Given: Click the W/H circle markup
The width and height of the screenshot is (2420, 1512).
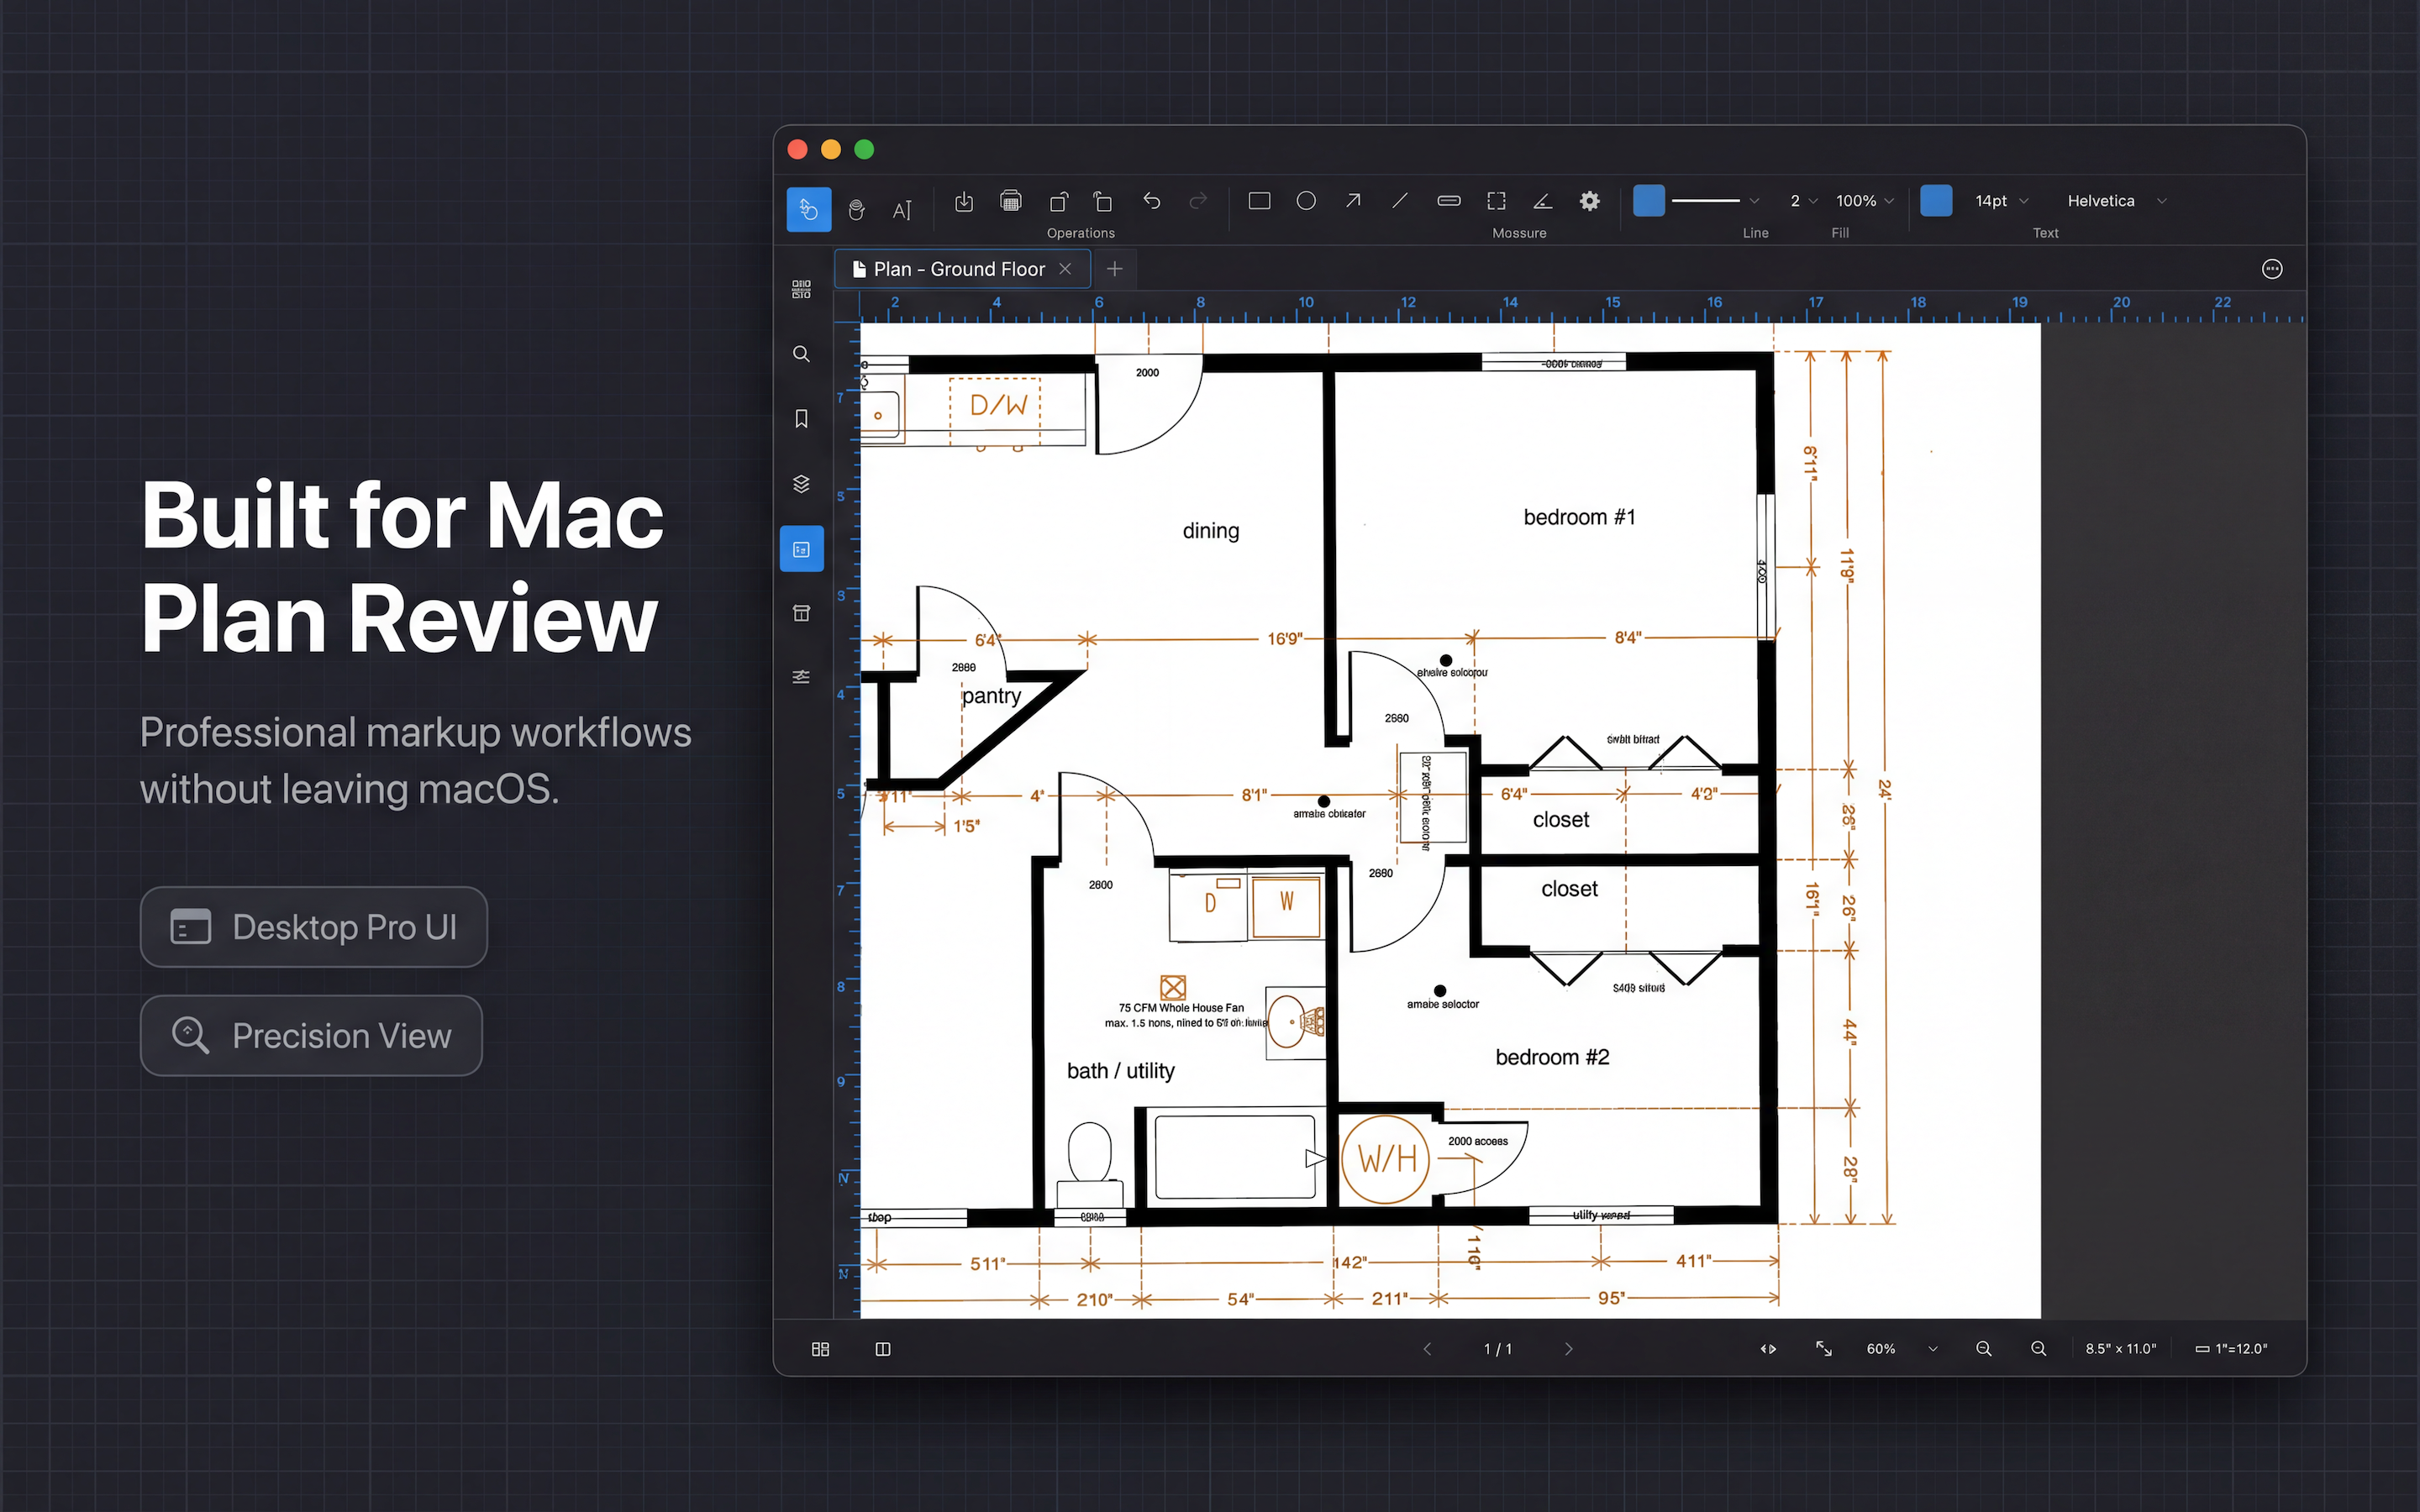Looking at the screenshot, I should point(1385,1159).
